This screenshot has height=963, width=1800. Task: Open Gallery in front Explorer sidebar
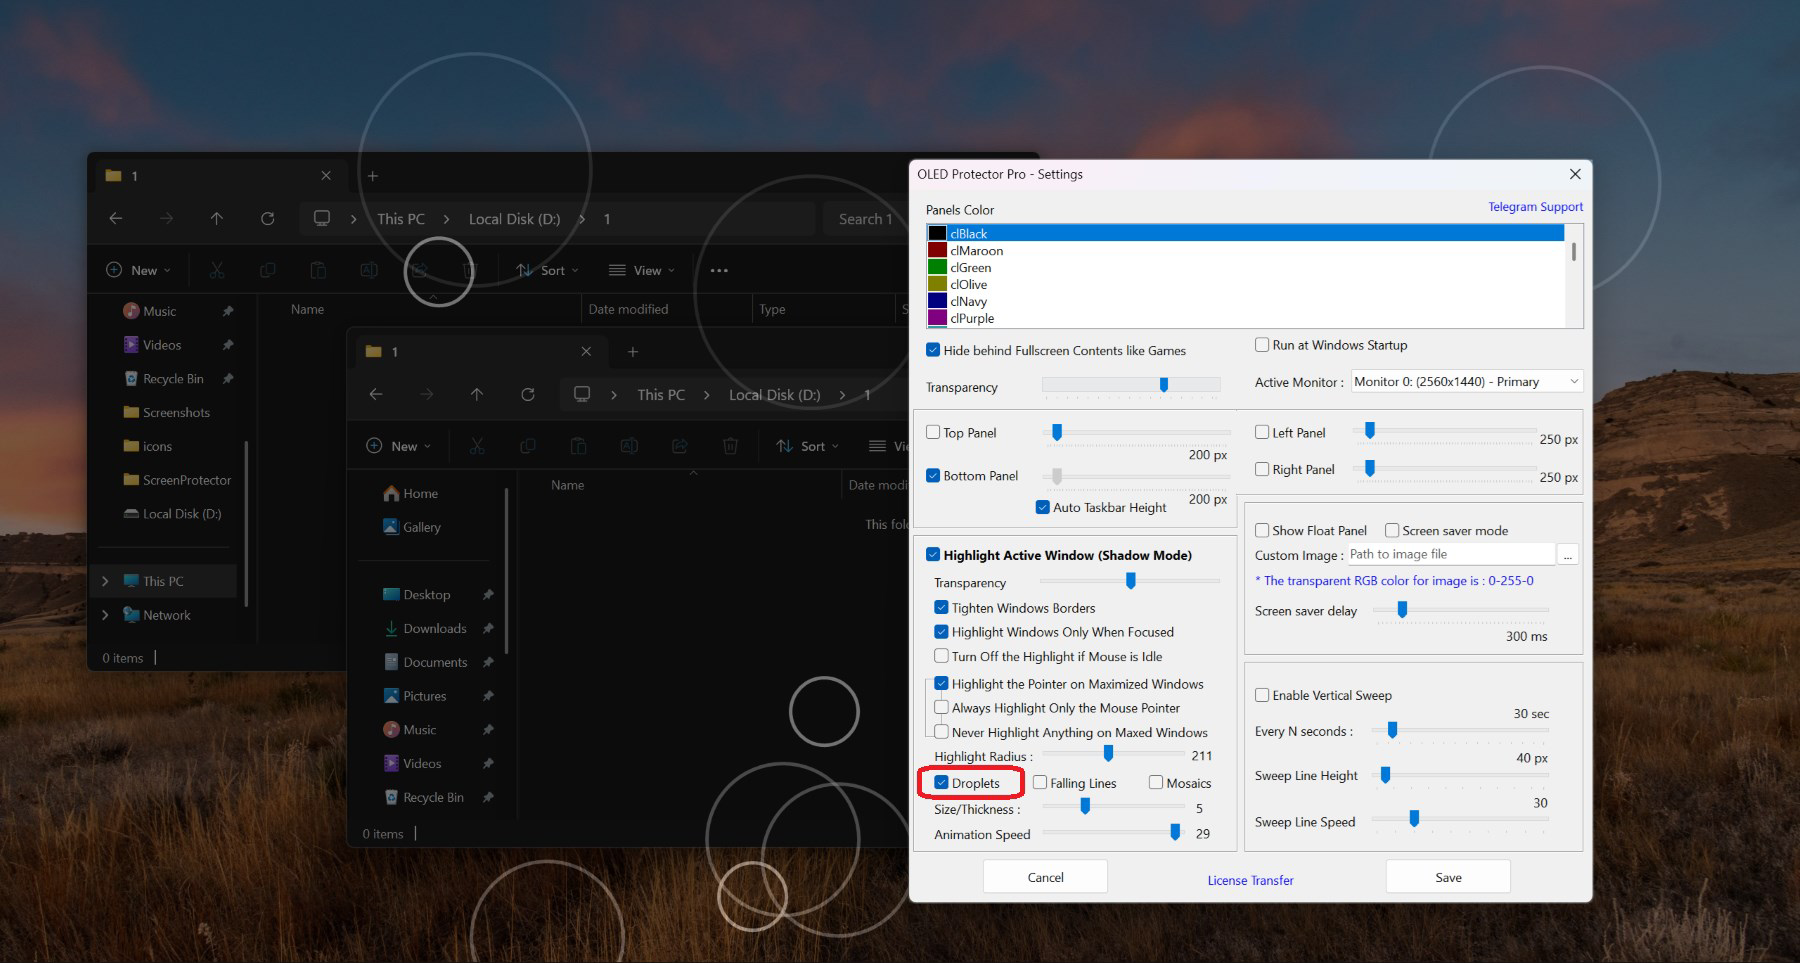412,527
